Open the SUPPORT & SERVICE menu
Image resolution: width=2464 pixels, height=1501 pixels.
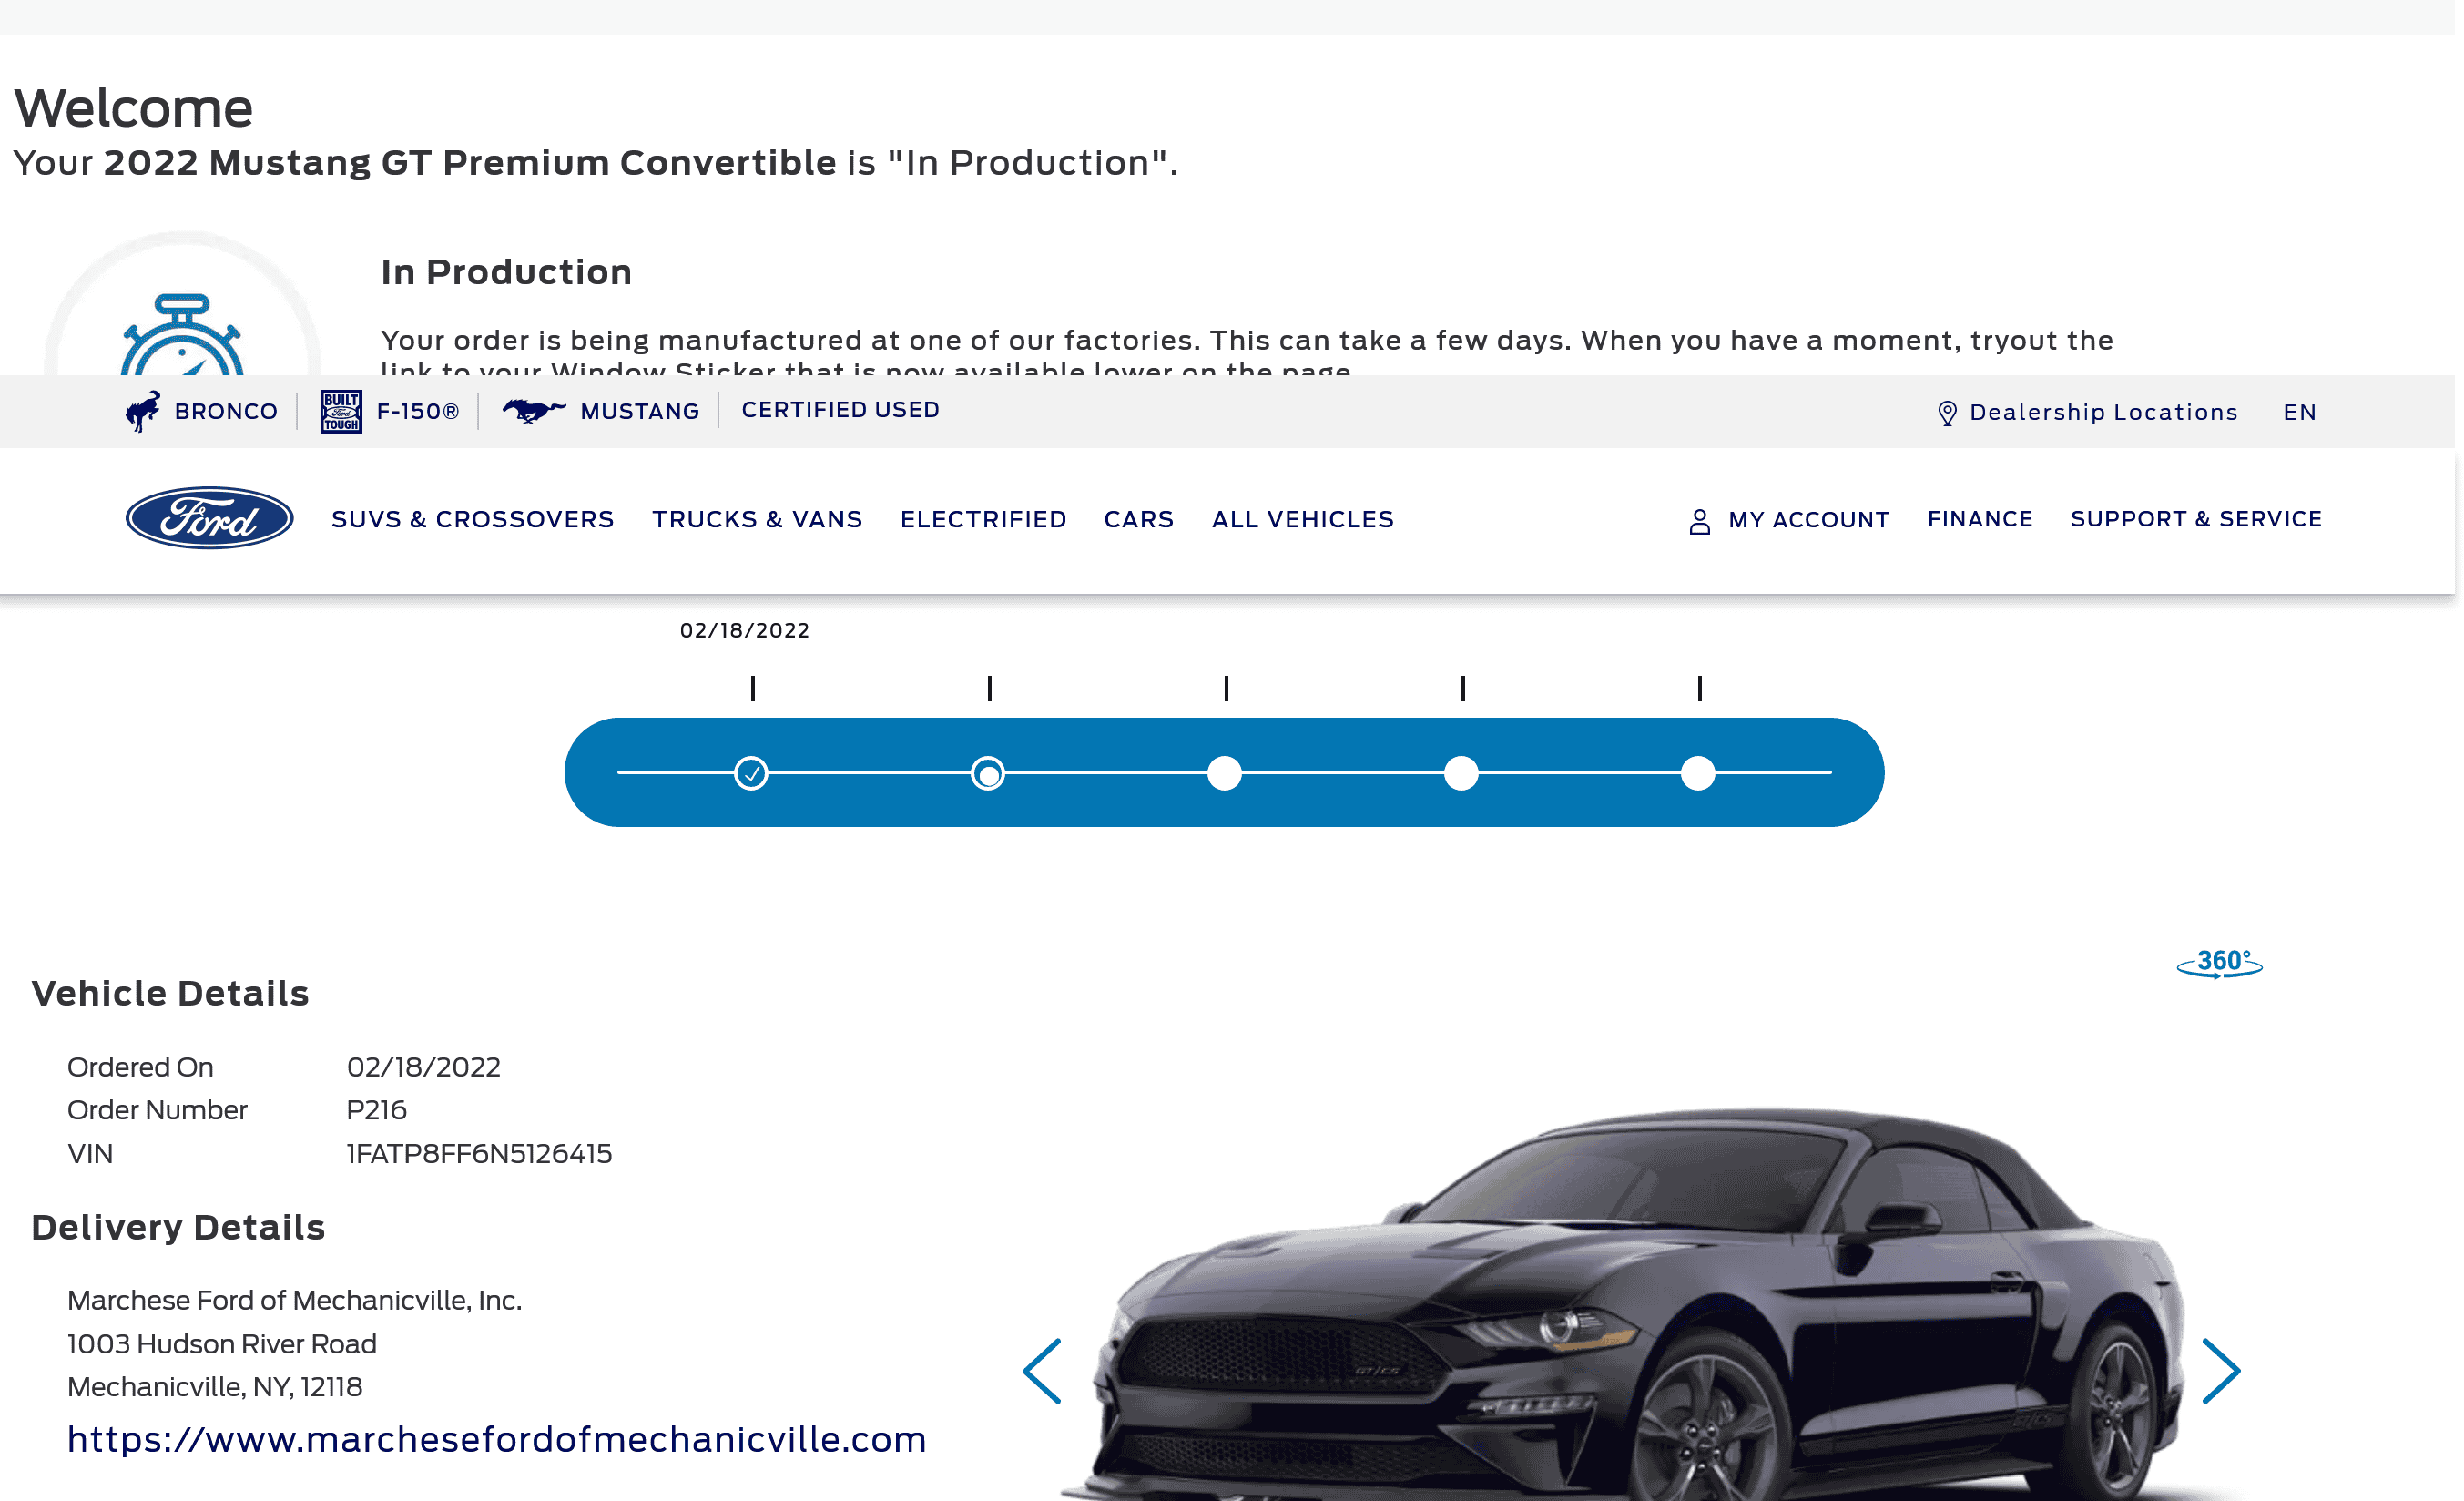click(x=2196, y=519)
